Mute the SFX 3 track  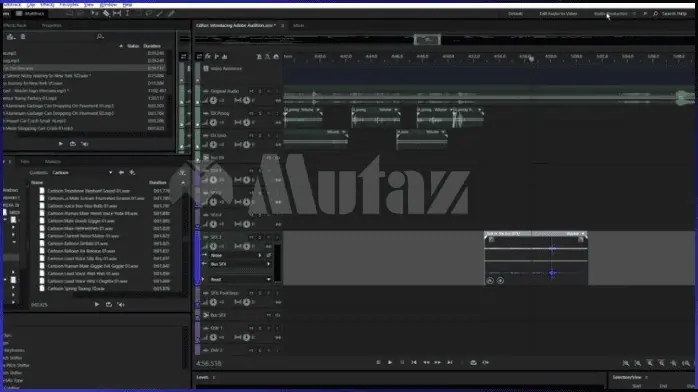click(251, 237)
